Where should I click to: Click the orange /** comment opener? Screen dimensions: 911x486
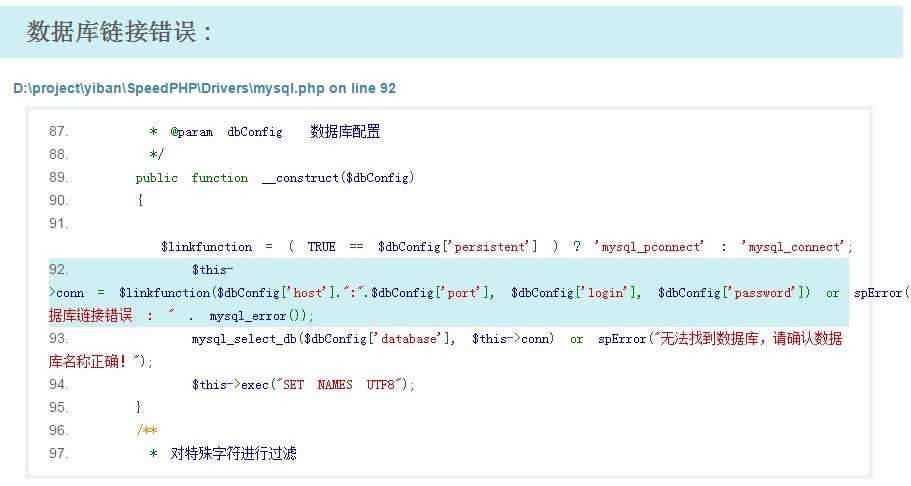click(x=147, y=430)
